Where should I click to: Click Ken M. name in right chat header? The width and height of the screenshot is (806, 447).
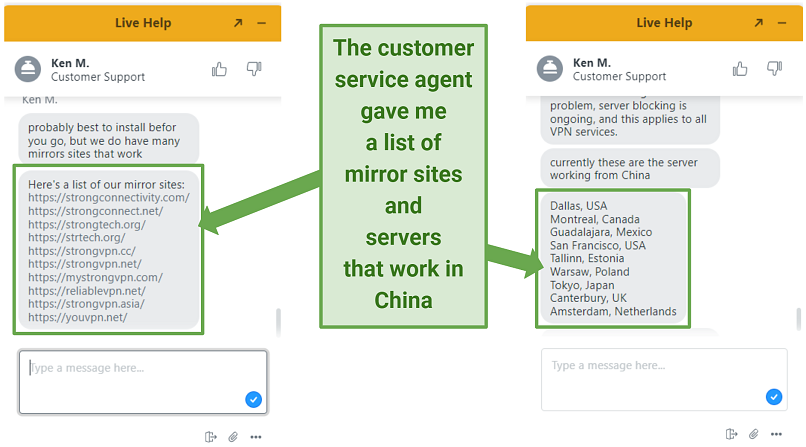(592, 63)
